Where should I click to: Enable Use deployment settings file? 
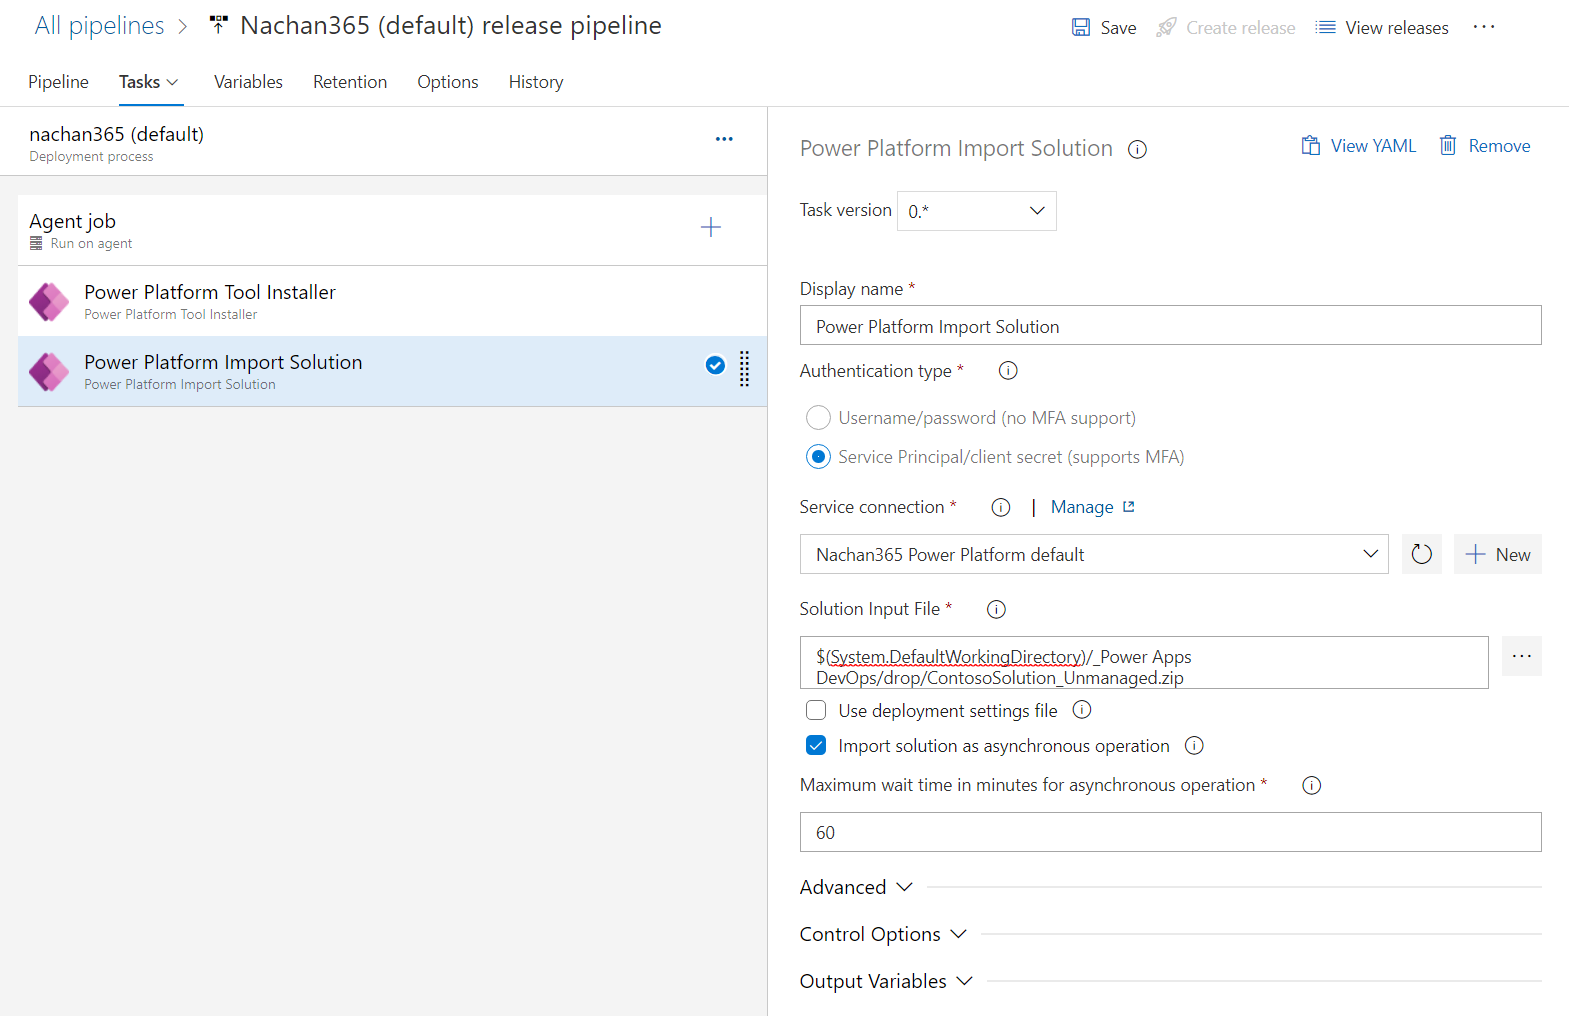(x=816, y=711)
